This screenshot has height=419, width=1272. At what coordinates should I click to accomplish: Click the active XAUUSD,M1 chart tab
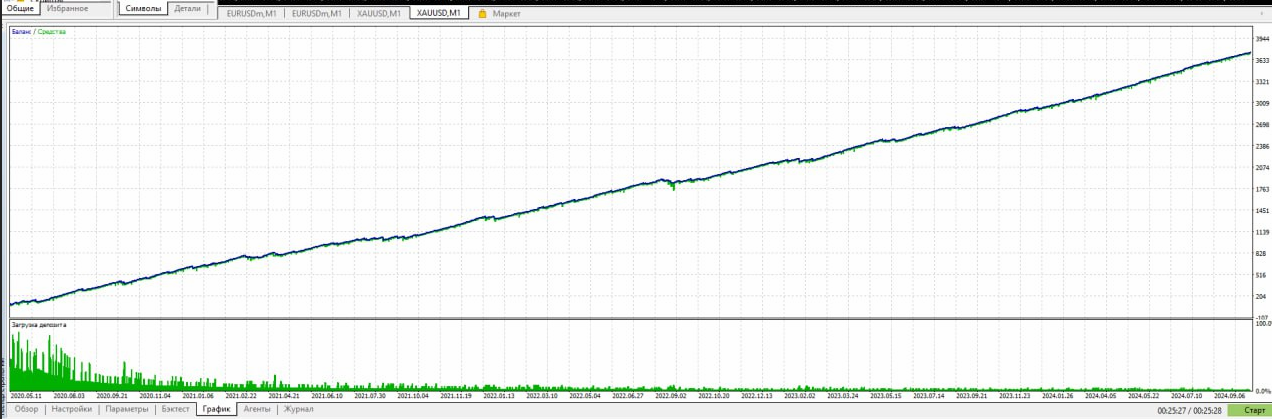pos(439,14)
